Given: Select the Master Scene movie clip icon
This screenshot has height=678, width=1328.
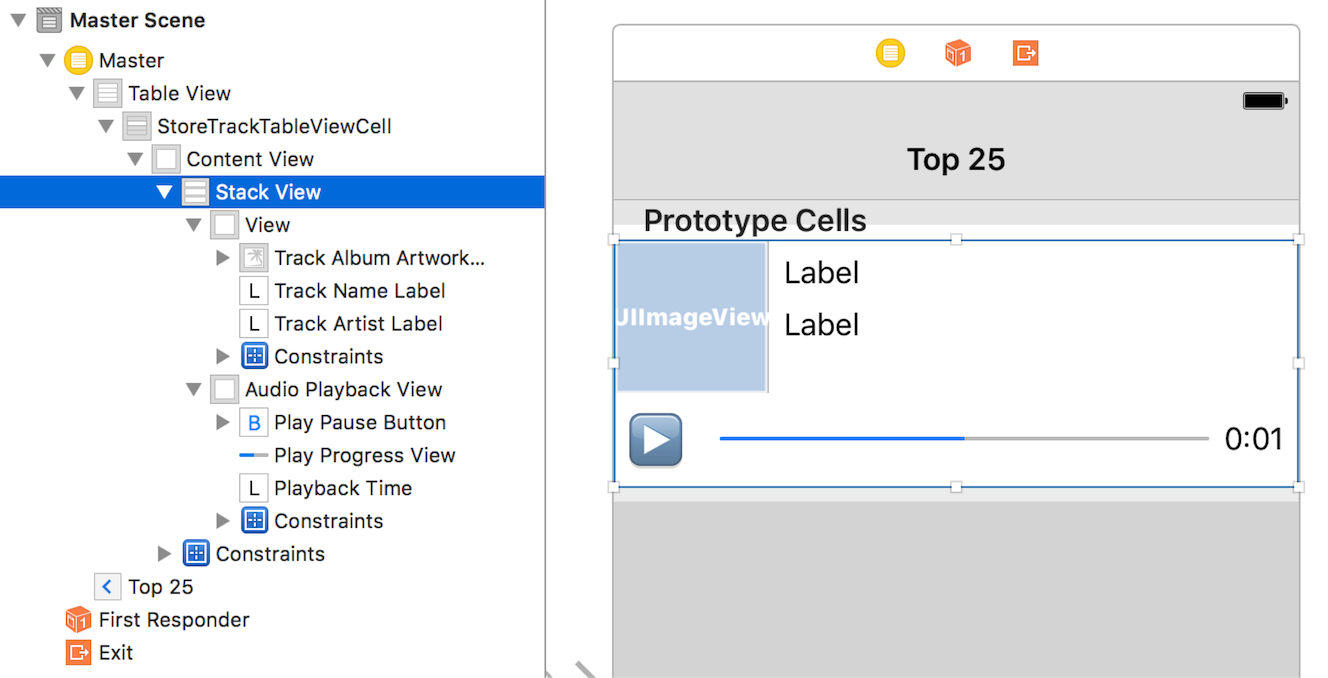Looking at the screenshot, I should pos(49,19).
